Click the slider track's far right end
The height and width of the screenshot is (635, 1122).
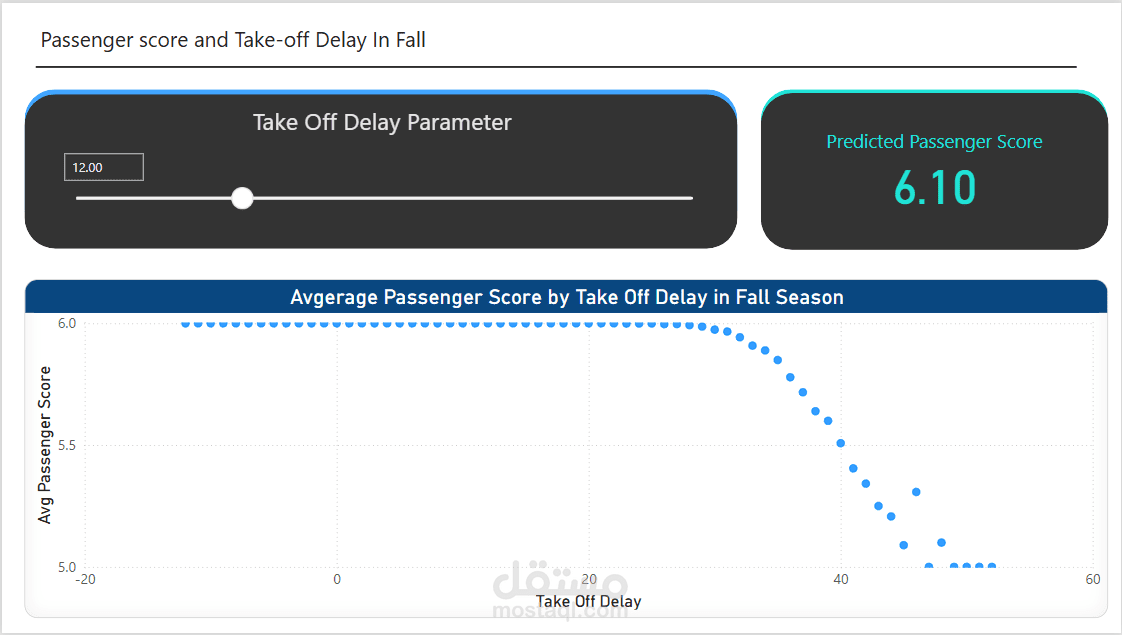tap(690, 198)
